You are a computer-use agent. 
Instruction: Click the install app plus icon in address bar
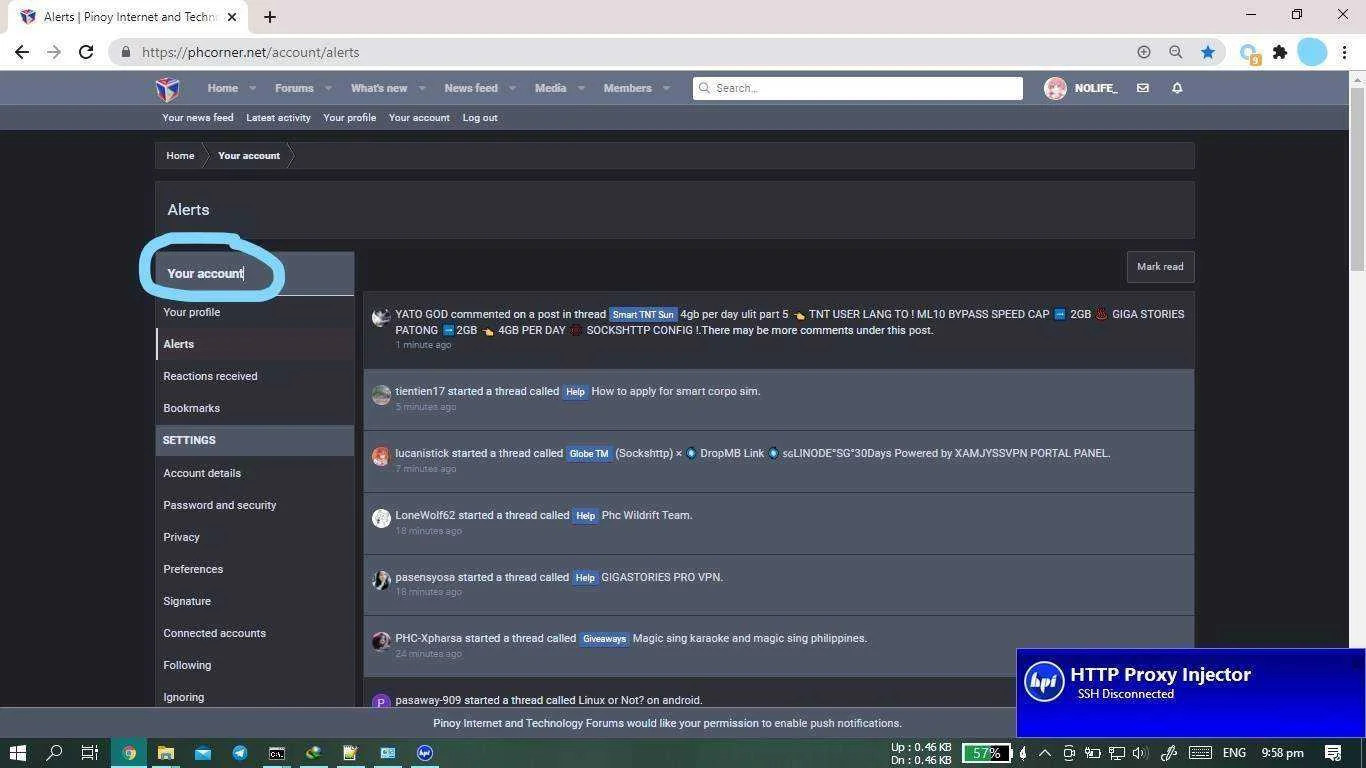1143,52
